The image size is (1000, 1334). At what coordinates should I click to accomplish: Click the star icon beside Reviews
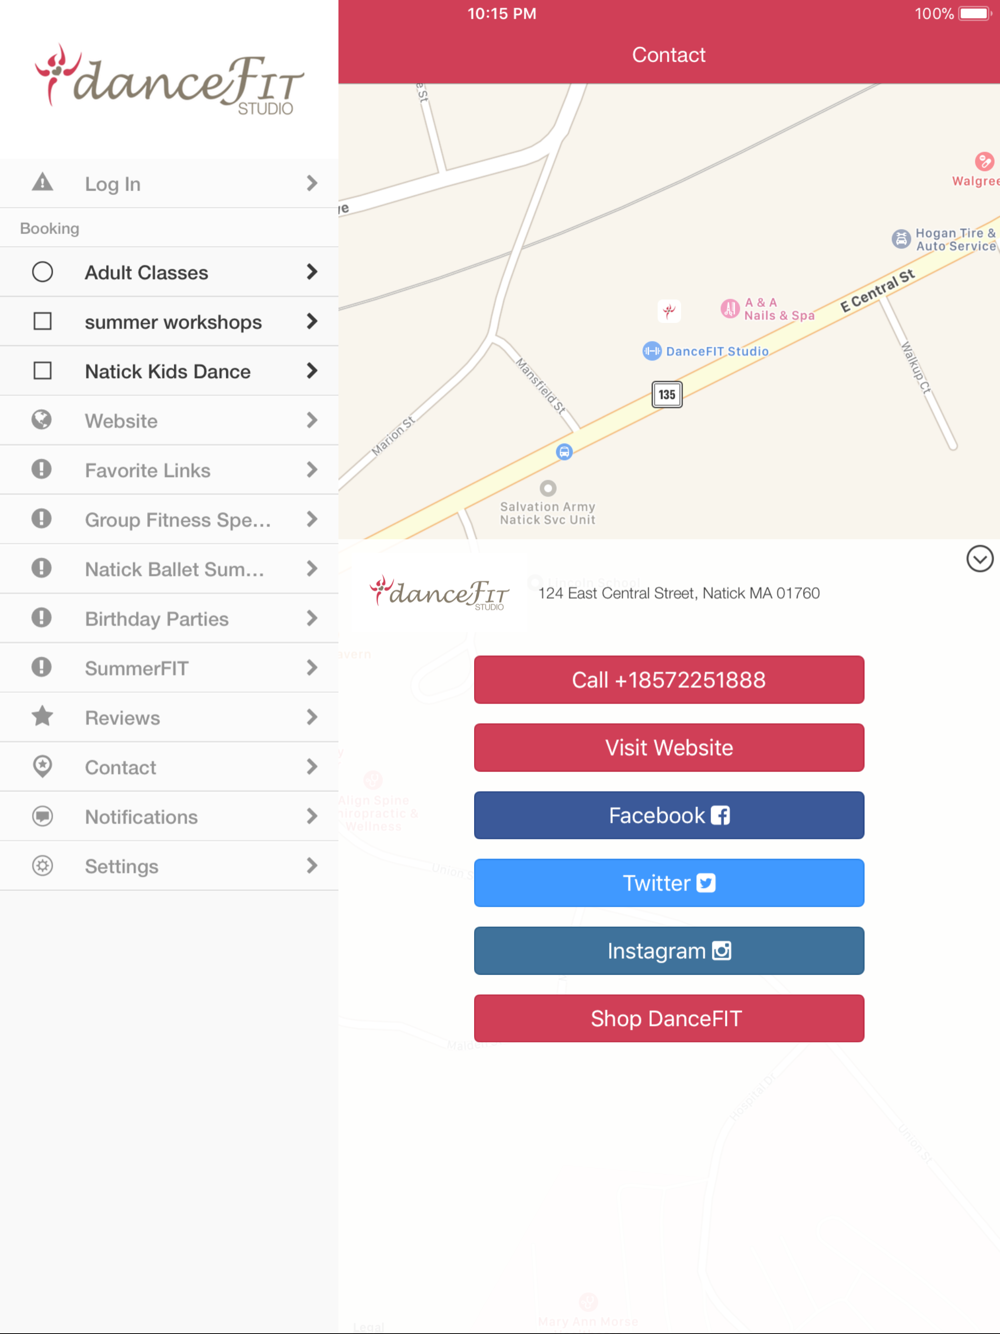coord(42,716)
